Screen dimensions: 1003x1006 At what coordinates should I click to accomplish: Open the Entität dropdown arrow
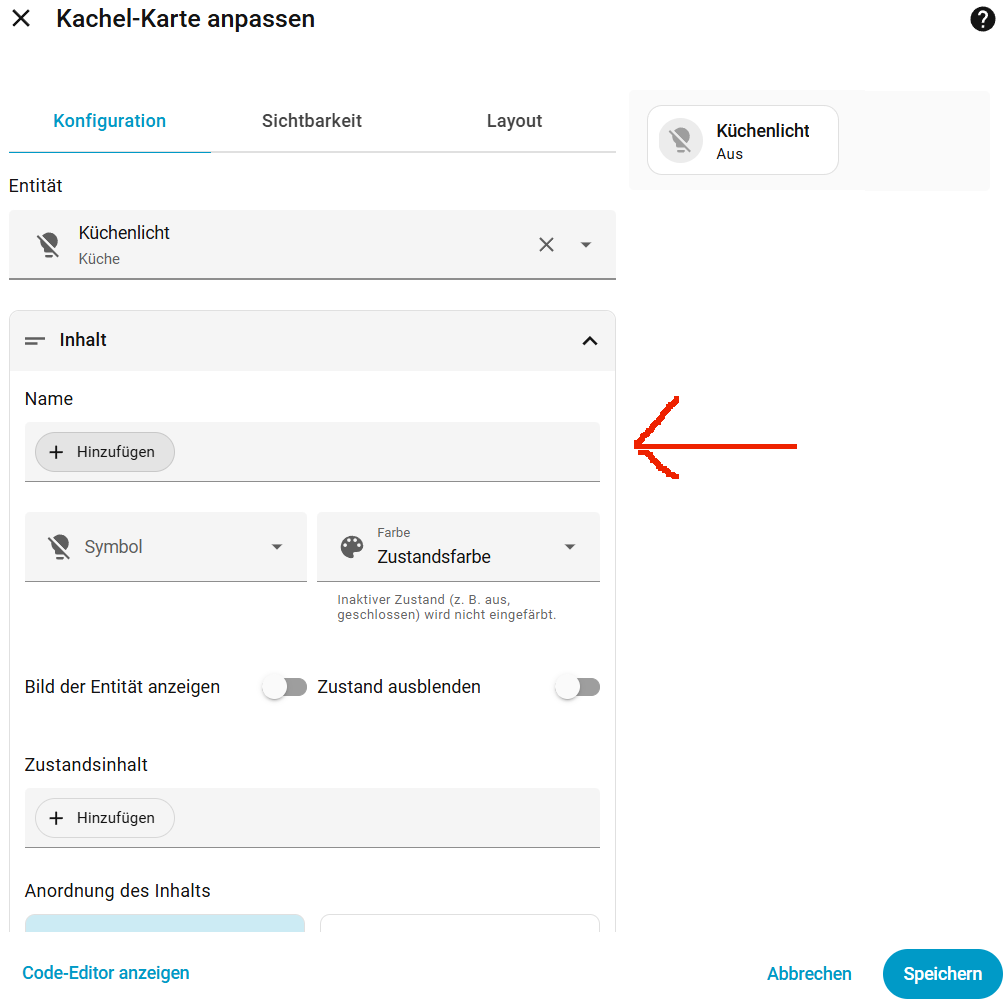click(585, 244)
